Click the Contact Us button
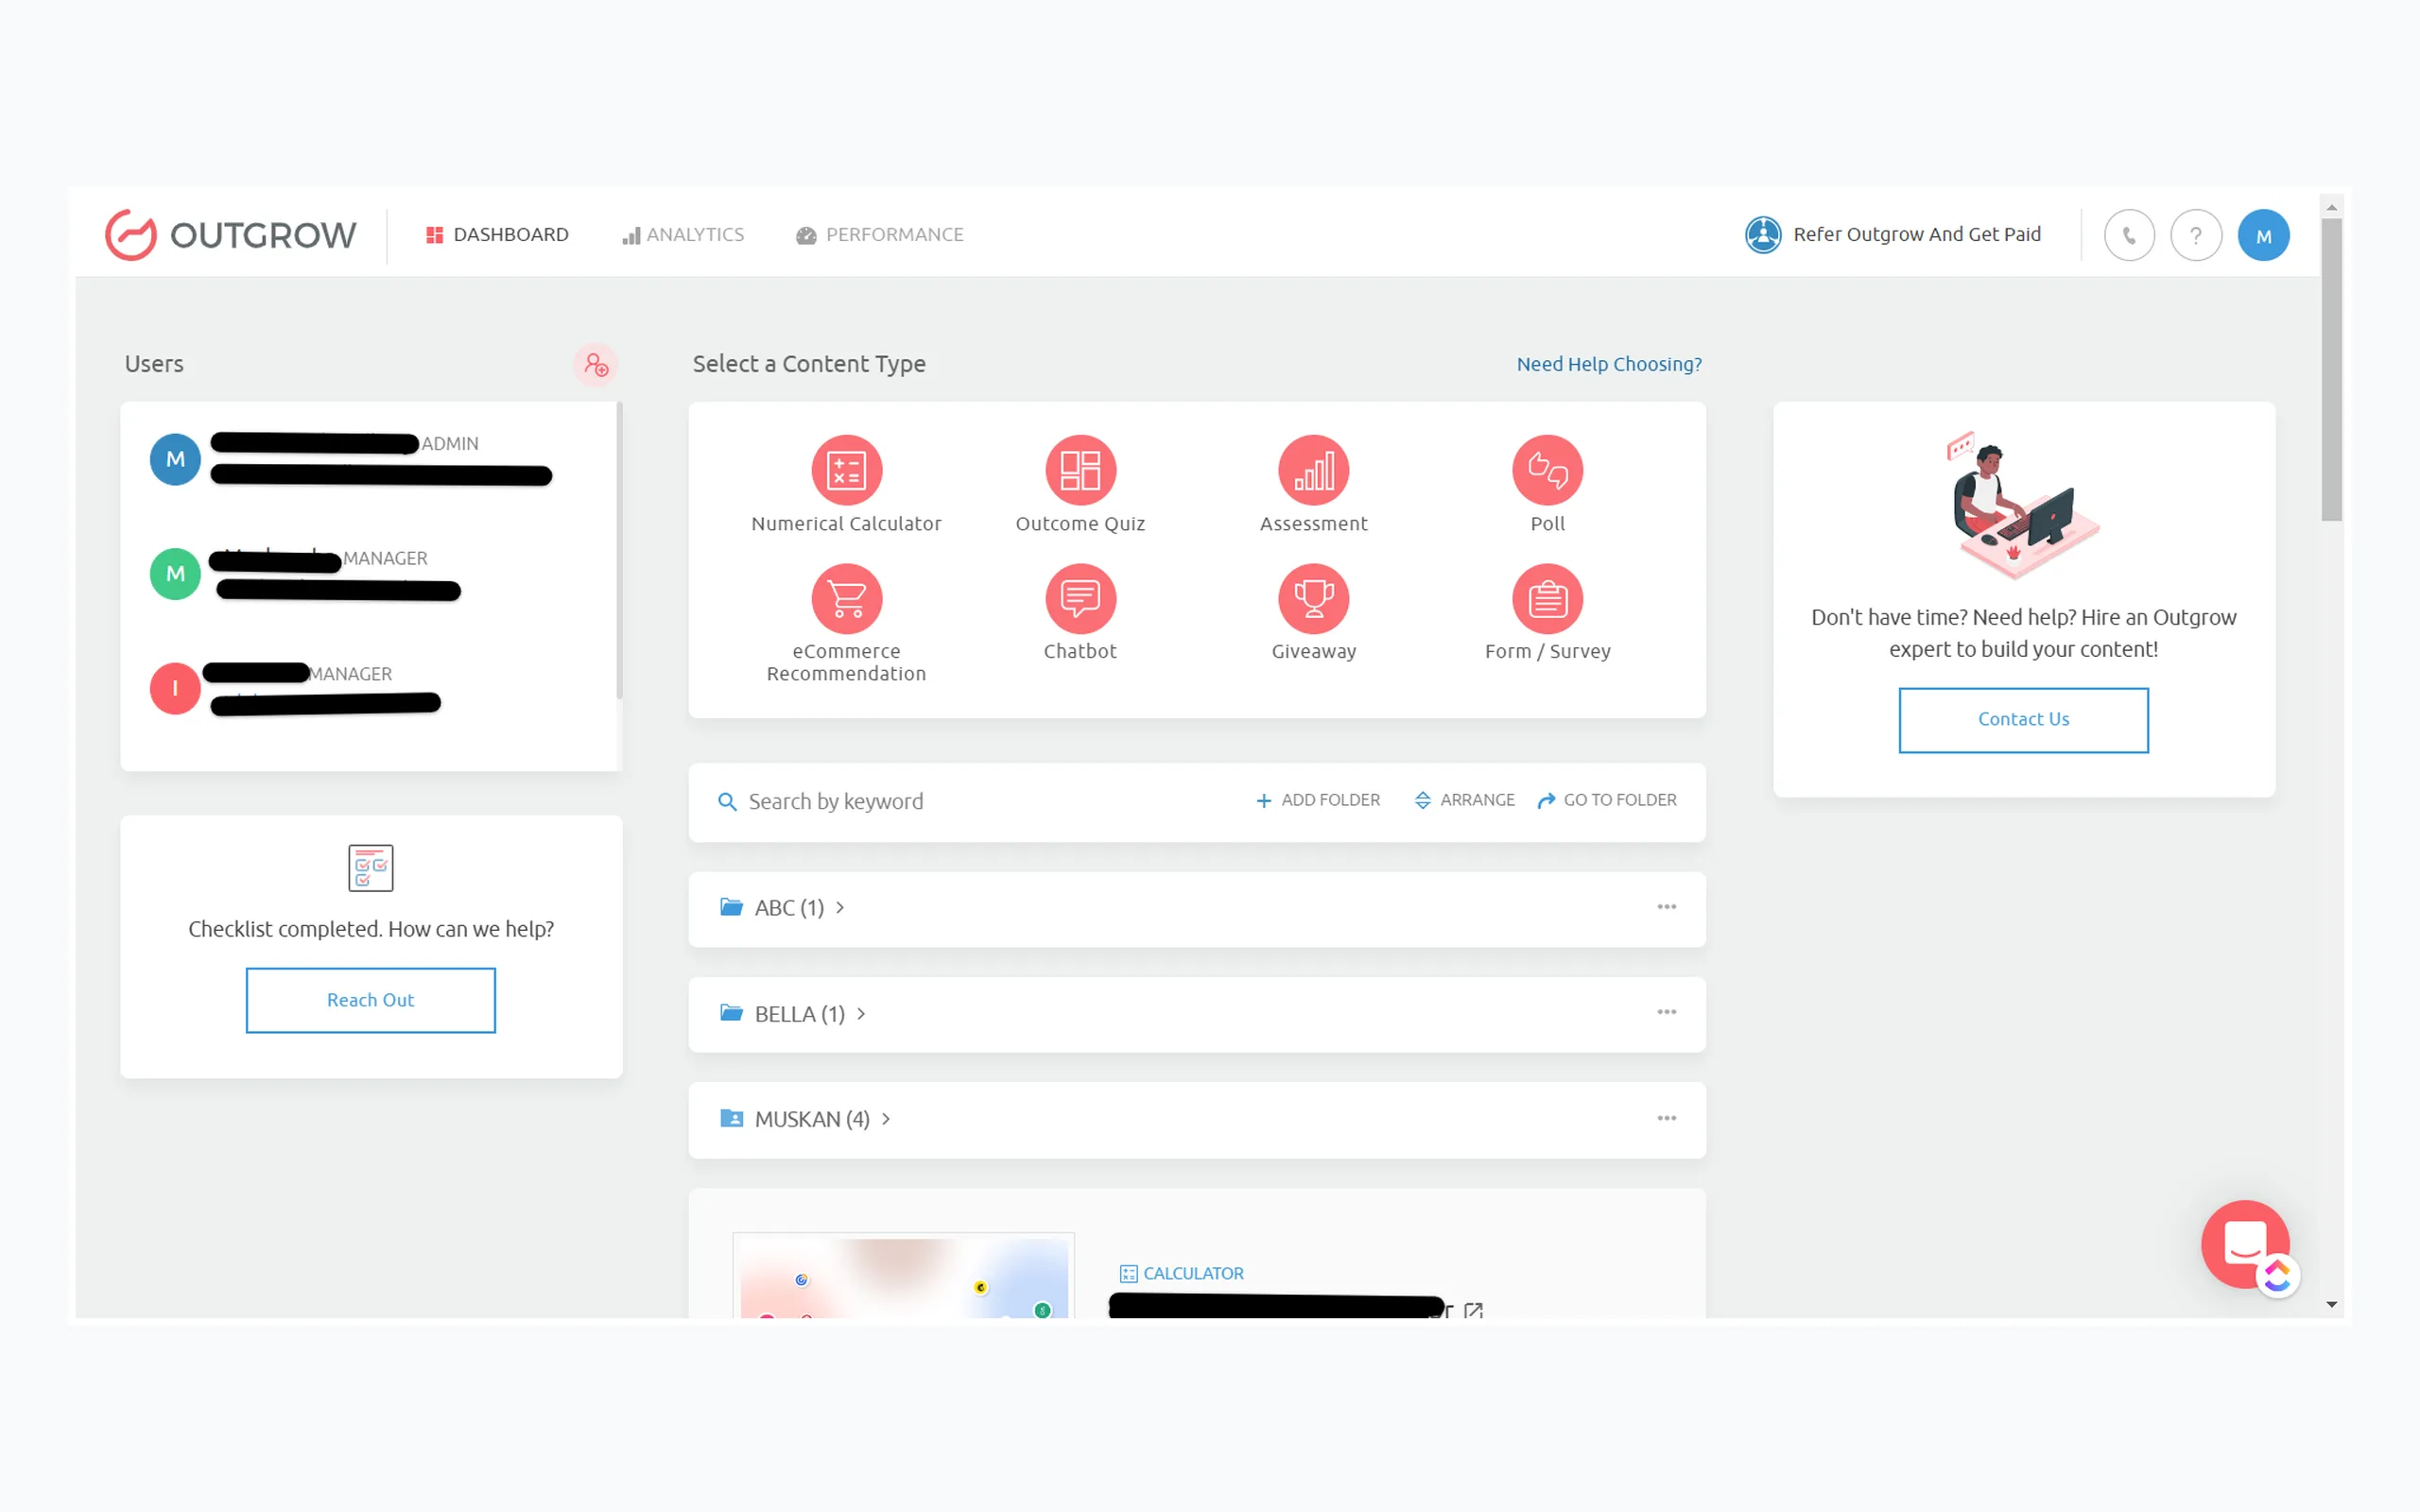The height and width of the screenshot is (1512, 2420). click(2023, 720)
